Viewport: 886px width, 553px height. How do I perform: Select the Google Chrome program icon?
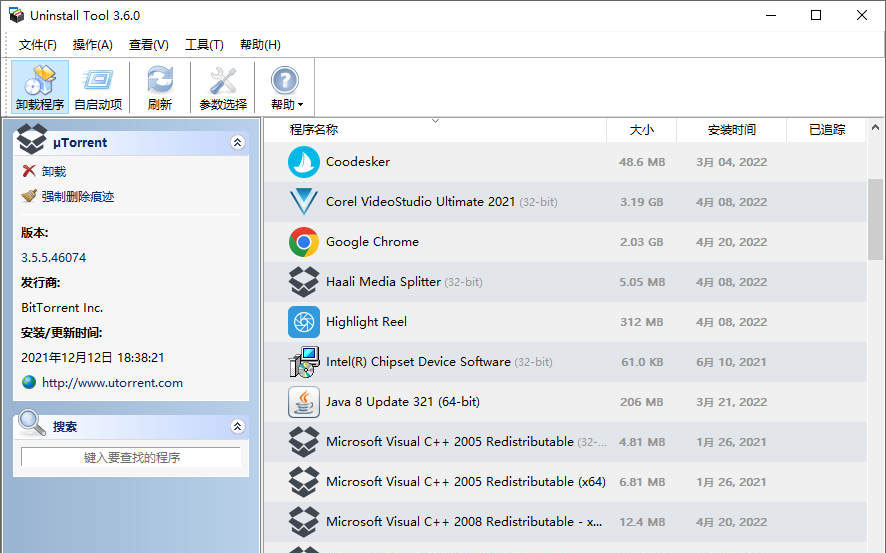pos(304,242)
